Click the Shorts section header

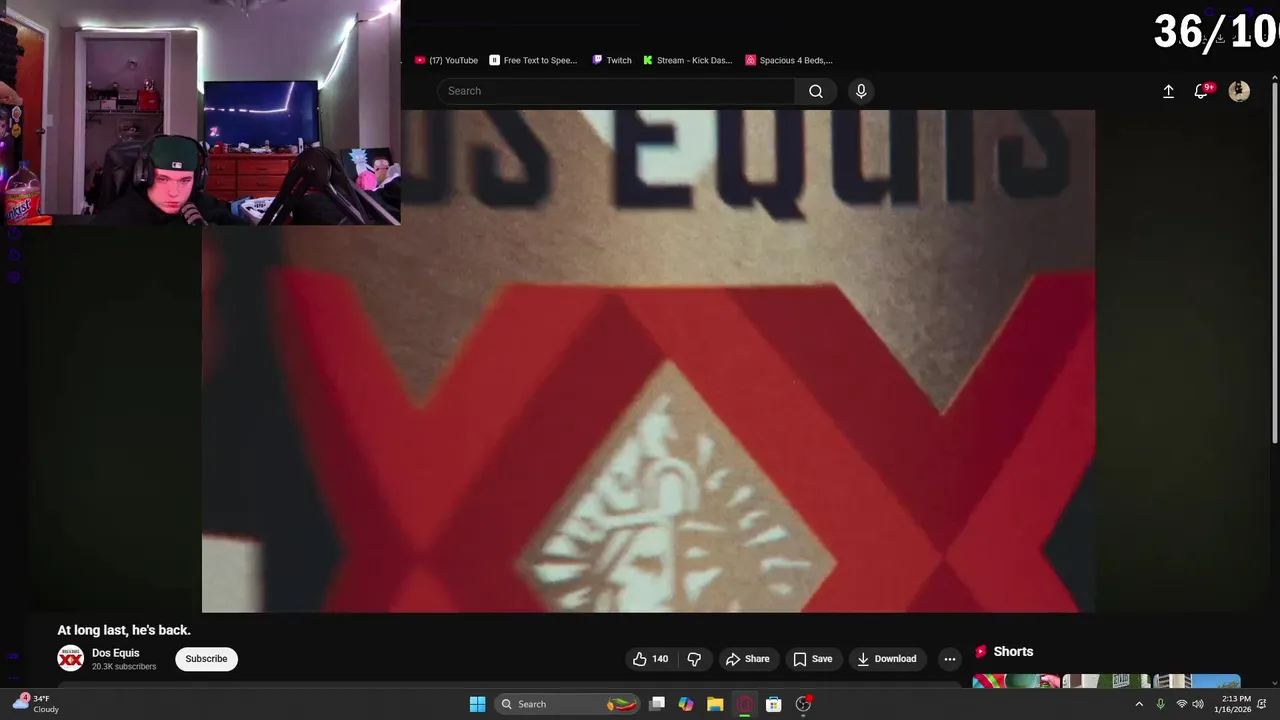coord(1004,652)
